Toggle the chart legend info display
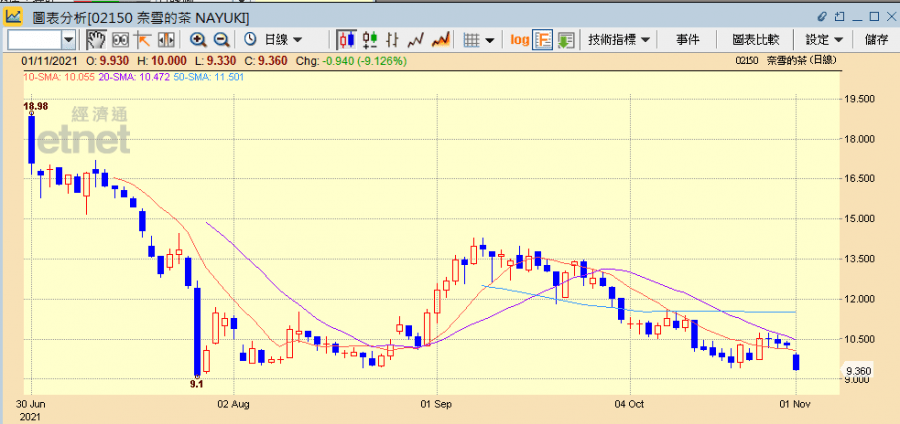 point(543,40)
